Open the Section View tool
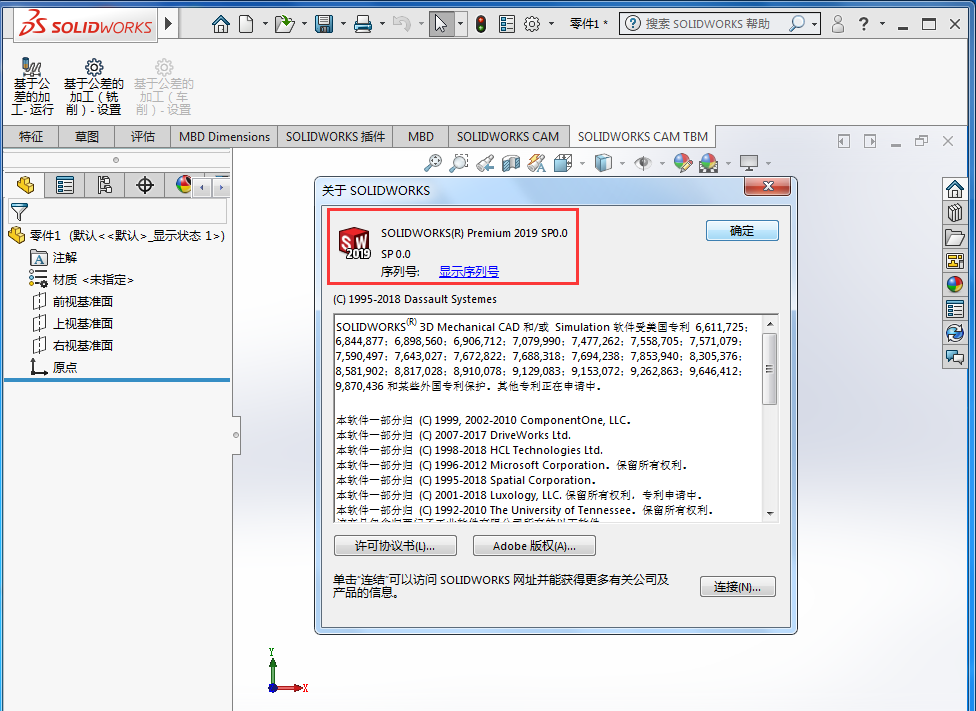This screenshot has width=976, height=711. [x=510, y=163]
